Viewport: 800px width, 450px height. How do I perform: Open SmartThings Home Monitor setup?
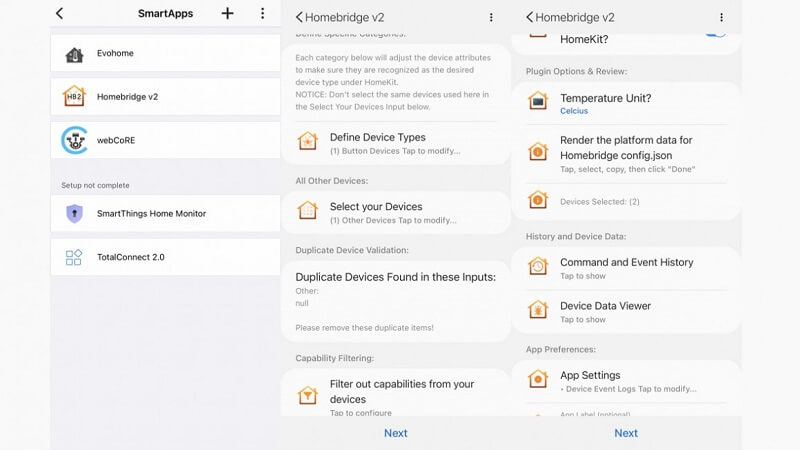(x=165, y=214)
